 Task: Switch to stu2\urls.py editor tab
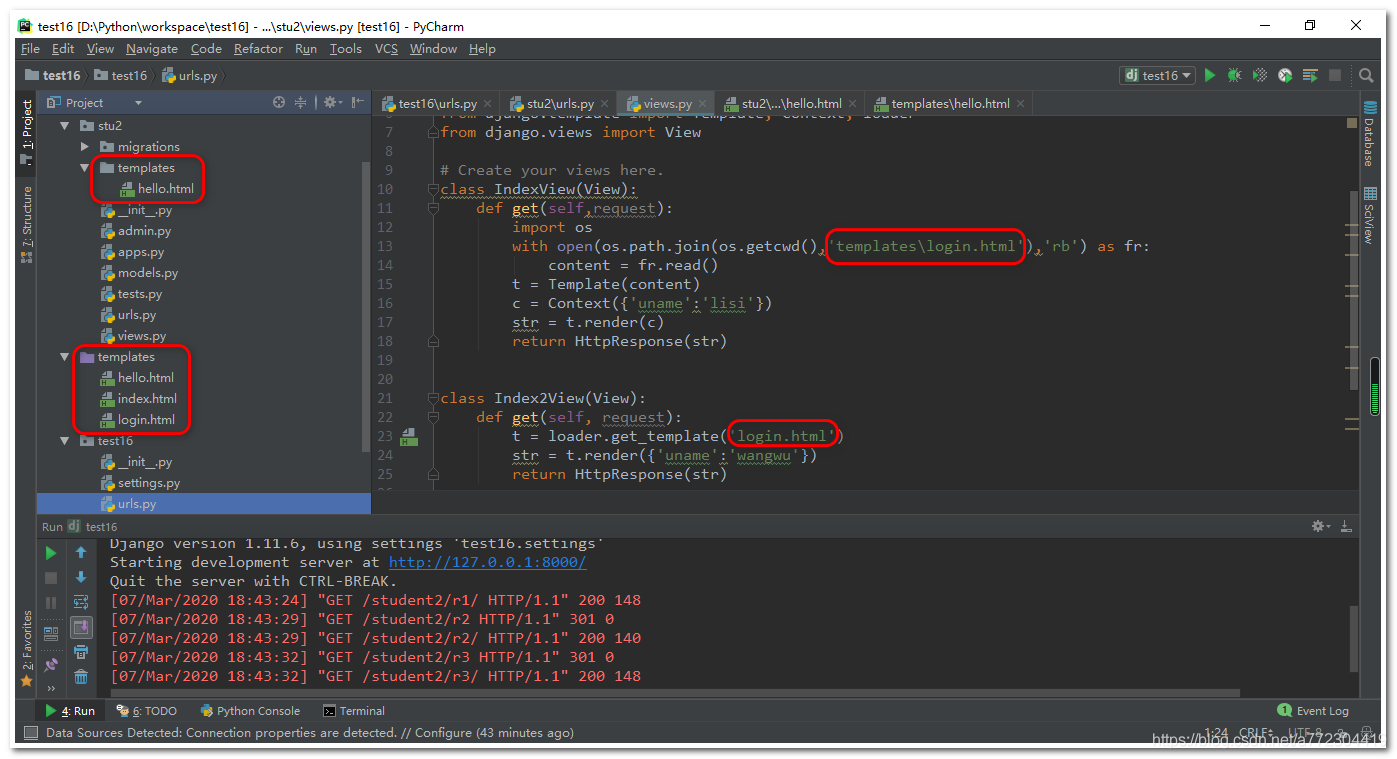(x=560, y=103)
